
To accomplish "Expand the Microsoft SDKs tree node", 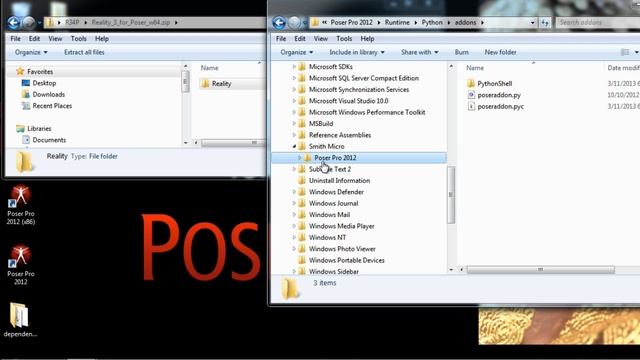I will coord(294,67).
